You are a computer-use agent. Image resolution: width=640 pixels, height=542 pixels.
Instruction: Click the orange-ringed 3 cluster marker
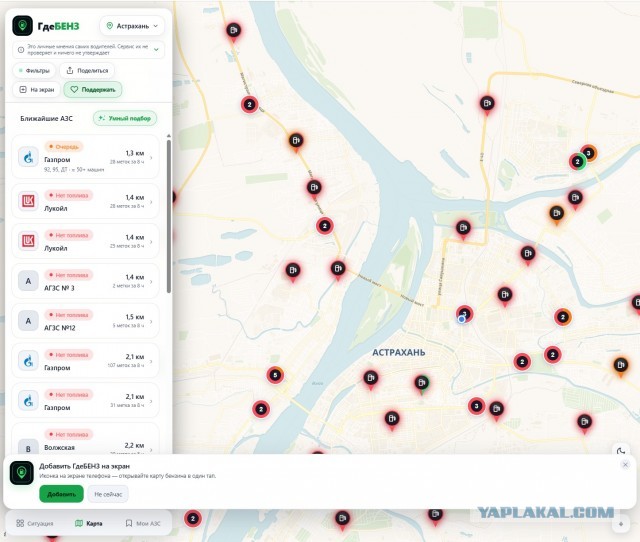(x=589, y=153)
